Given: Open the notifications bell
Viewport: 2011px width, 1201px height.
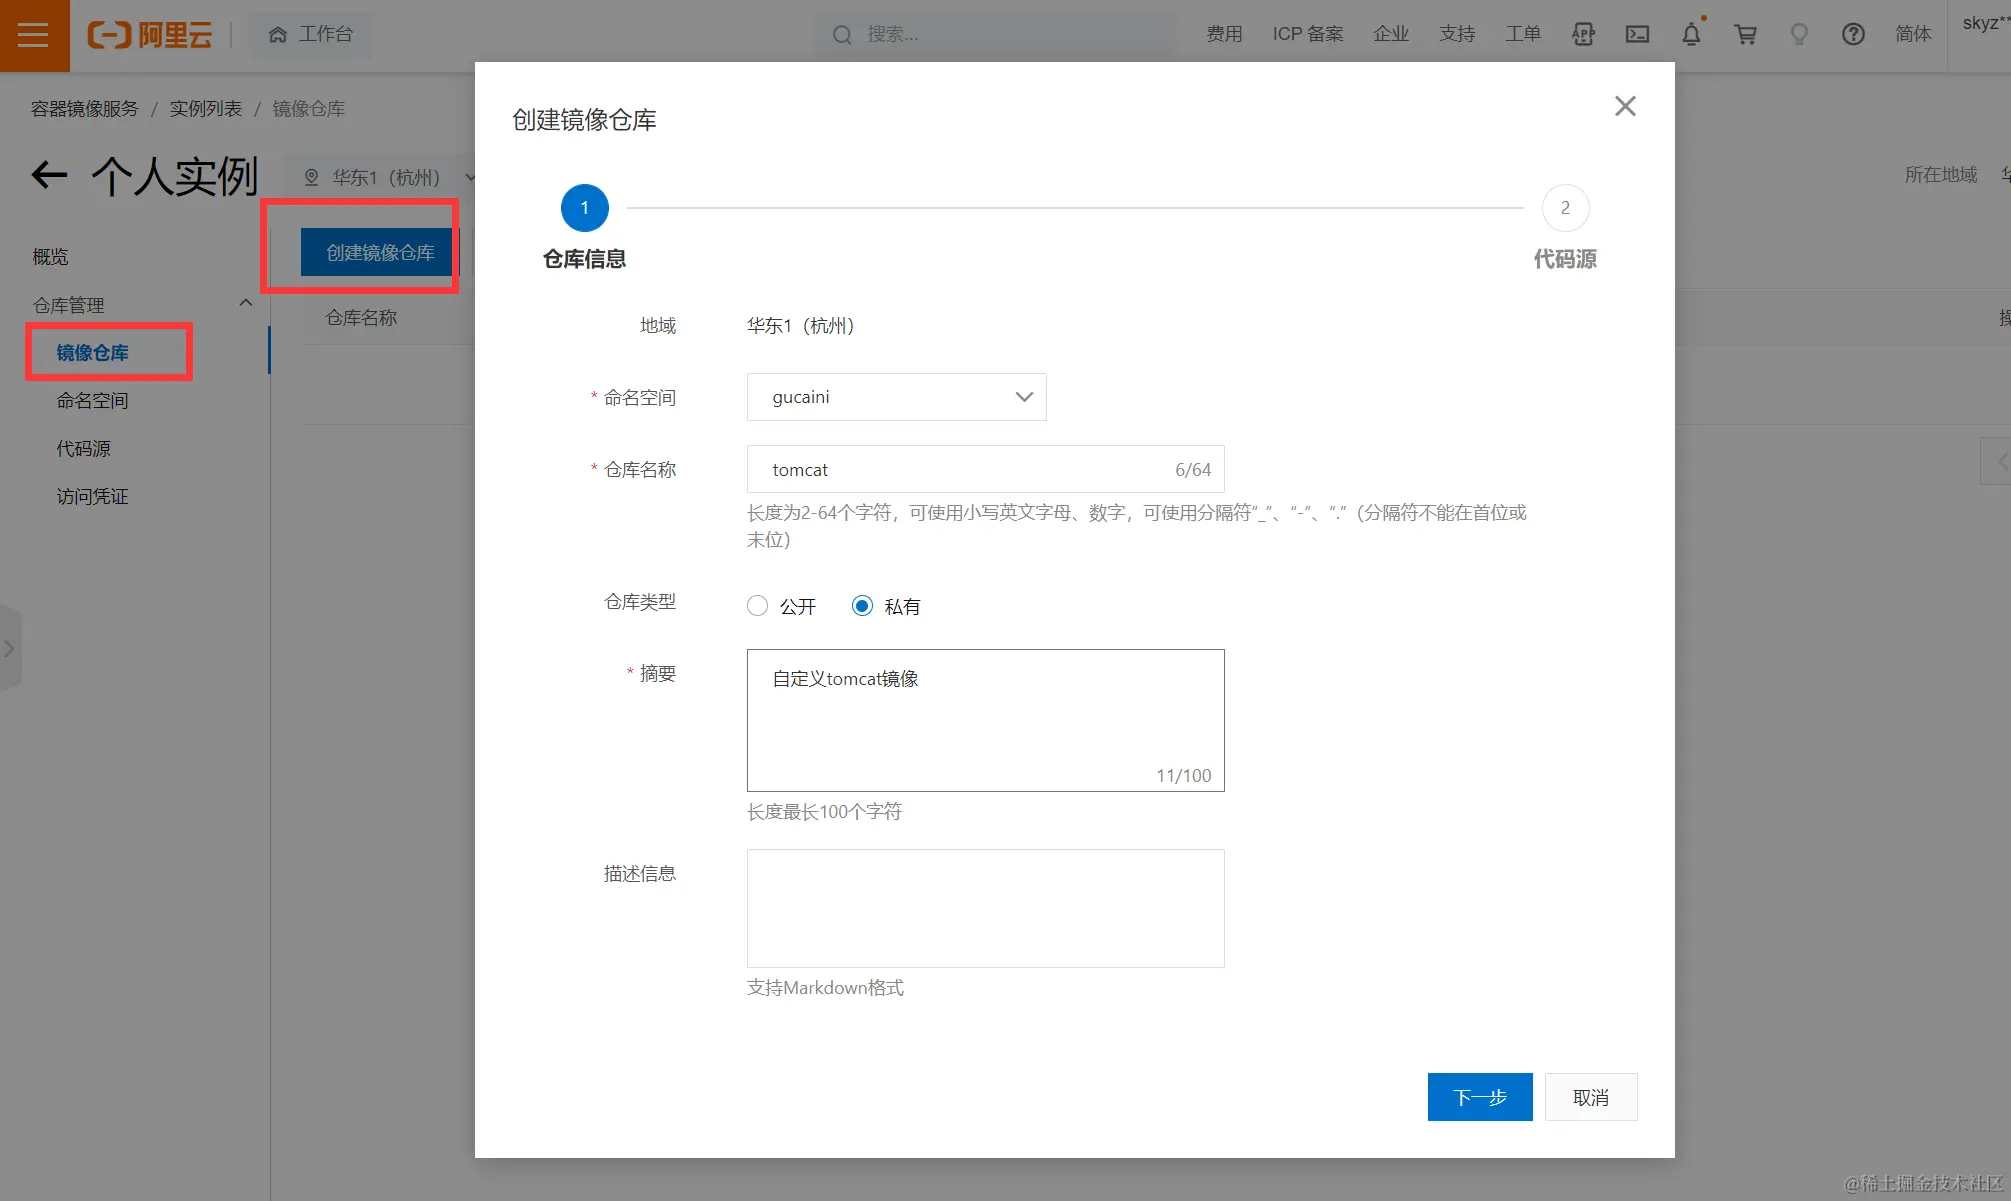Looking at the screenshot, I should pos(1691,34).
